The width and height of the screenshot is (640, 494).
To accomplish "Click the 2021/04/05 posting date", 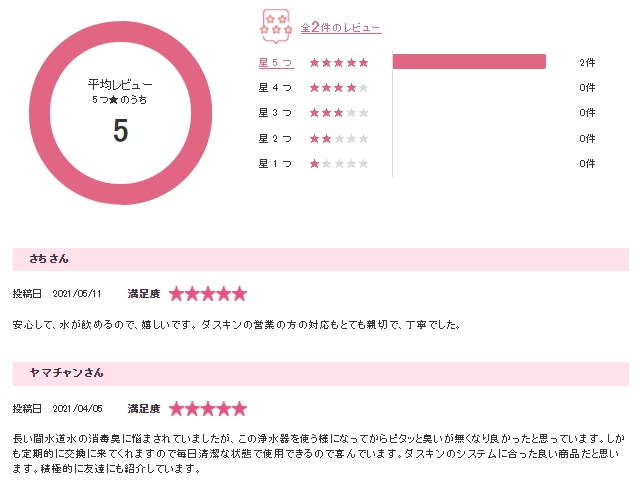I will pyautogui.click(x=77, y=408).
